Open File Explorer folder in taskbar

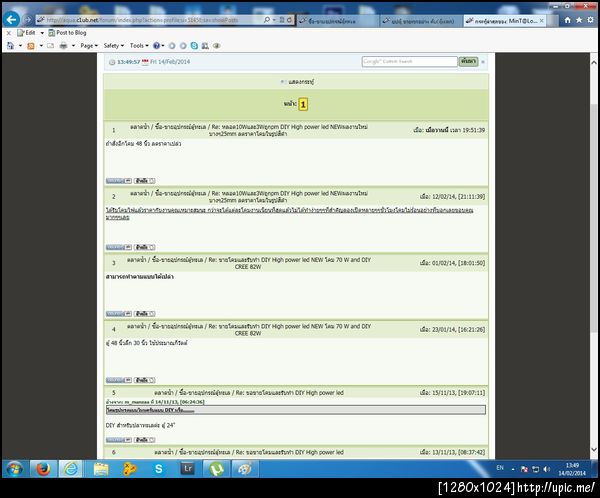[101, 469]
